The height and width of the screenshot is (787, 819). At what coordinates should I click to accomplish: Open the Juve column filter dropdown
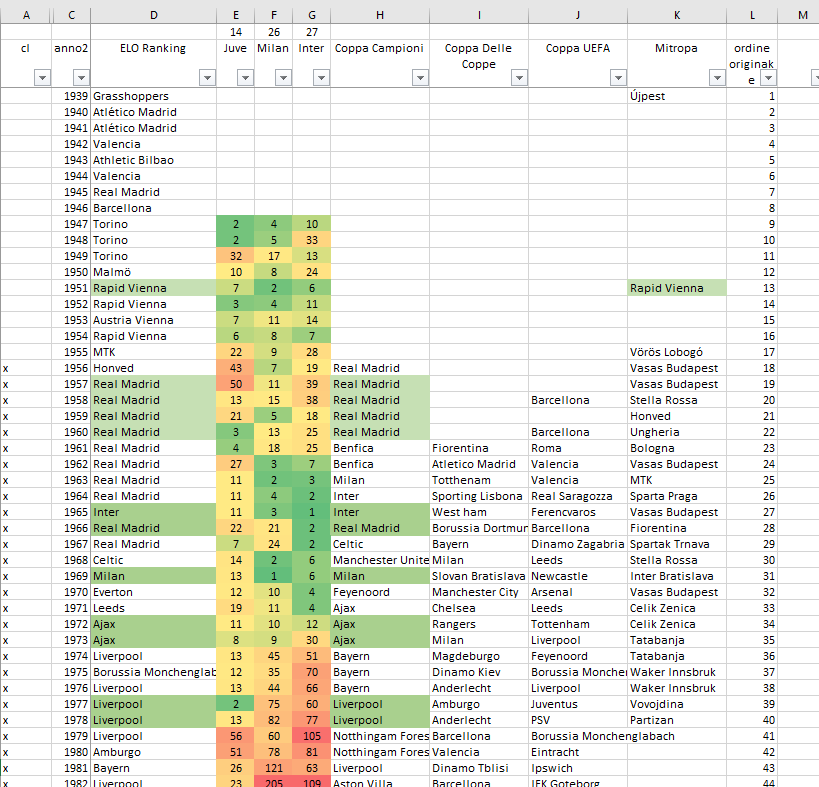tap(245, 78)
